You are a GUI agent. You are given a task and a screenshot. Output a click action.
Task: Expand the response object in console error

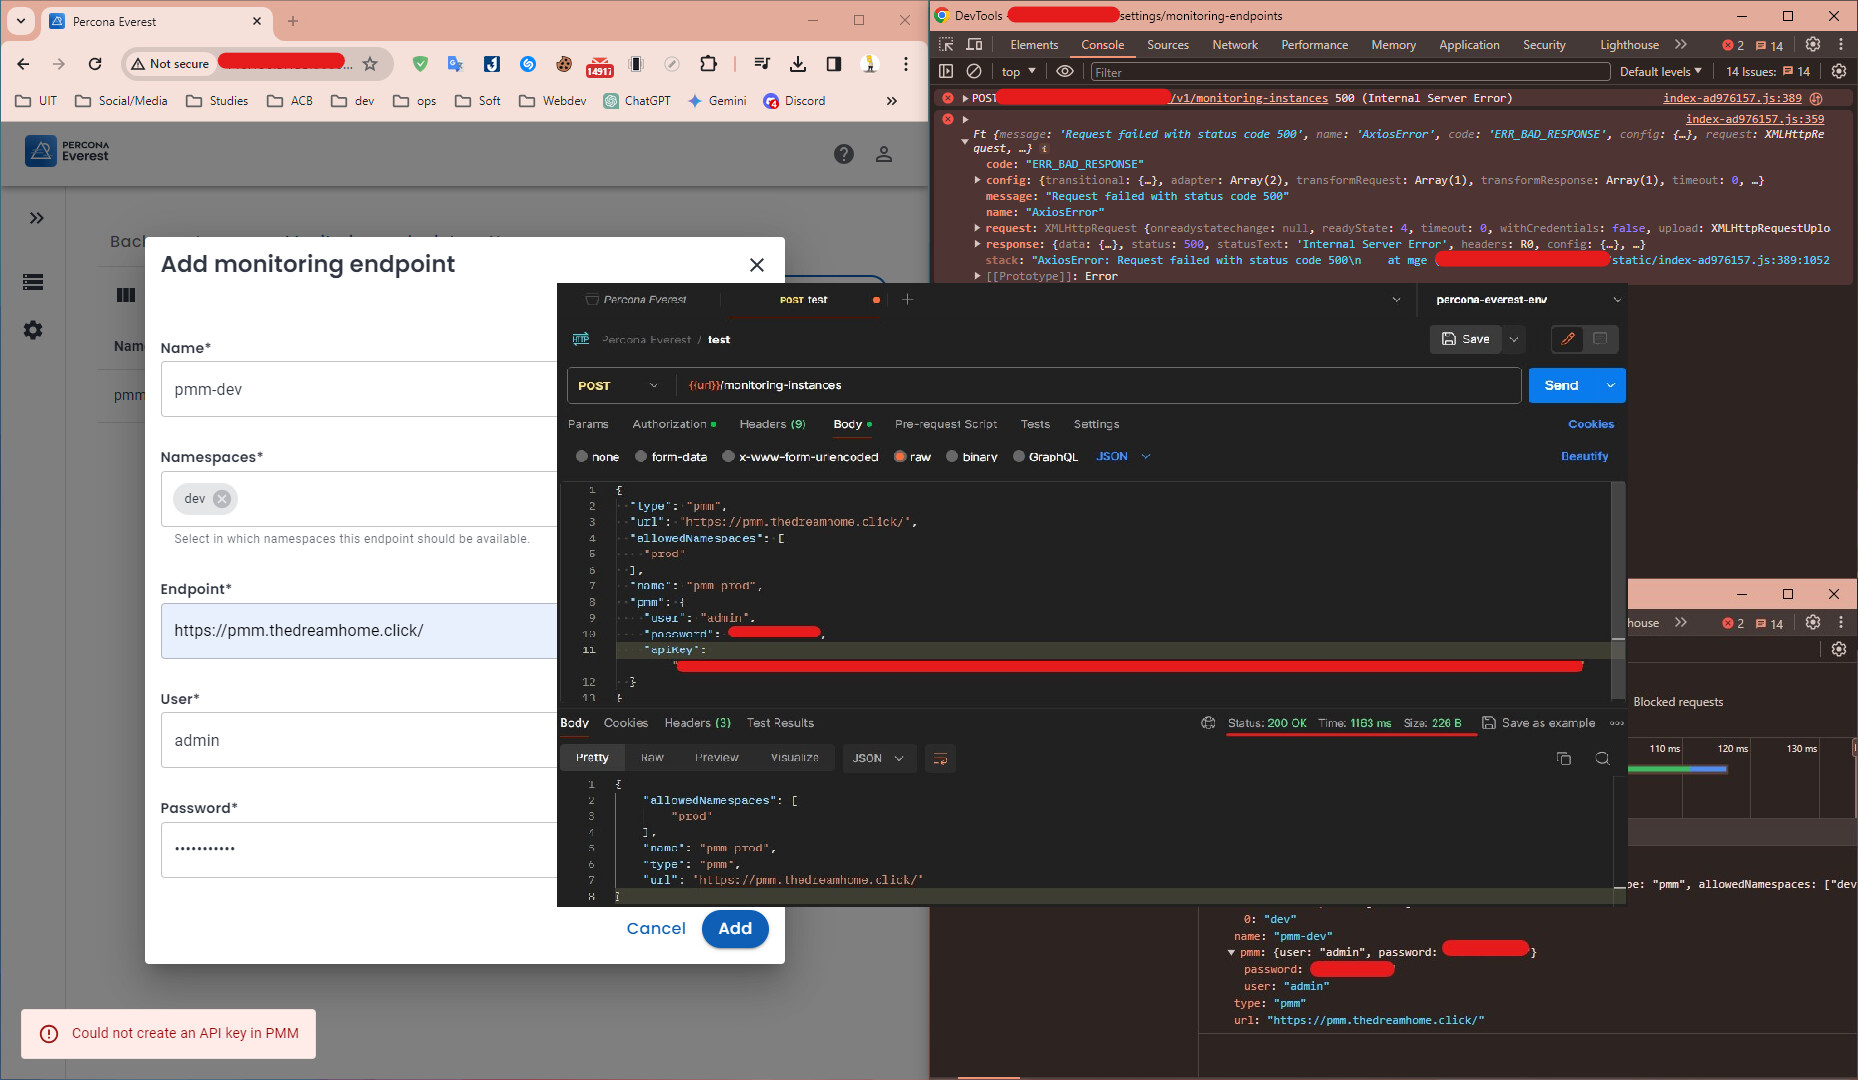[x=977, y=244]
